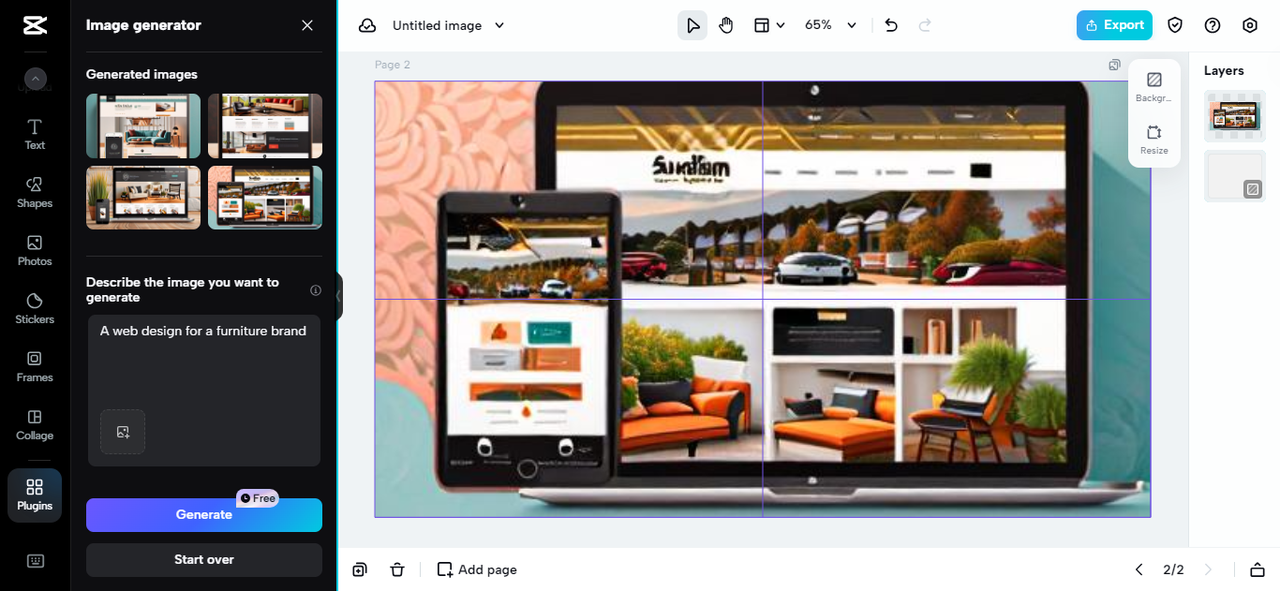Viewport: 1280px width, 591px height.
Task: Select third generated image with plant
Action: (143, 197)
